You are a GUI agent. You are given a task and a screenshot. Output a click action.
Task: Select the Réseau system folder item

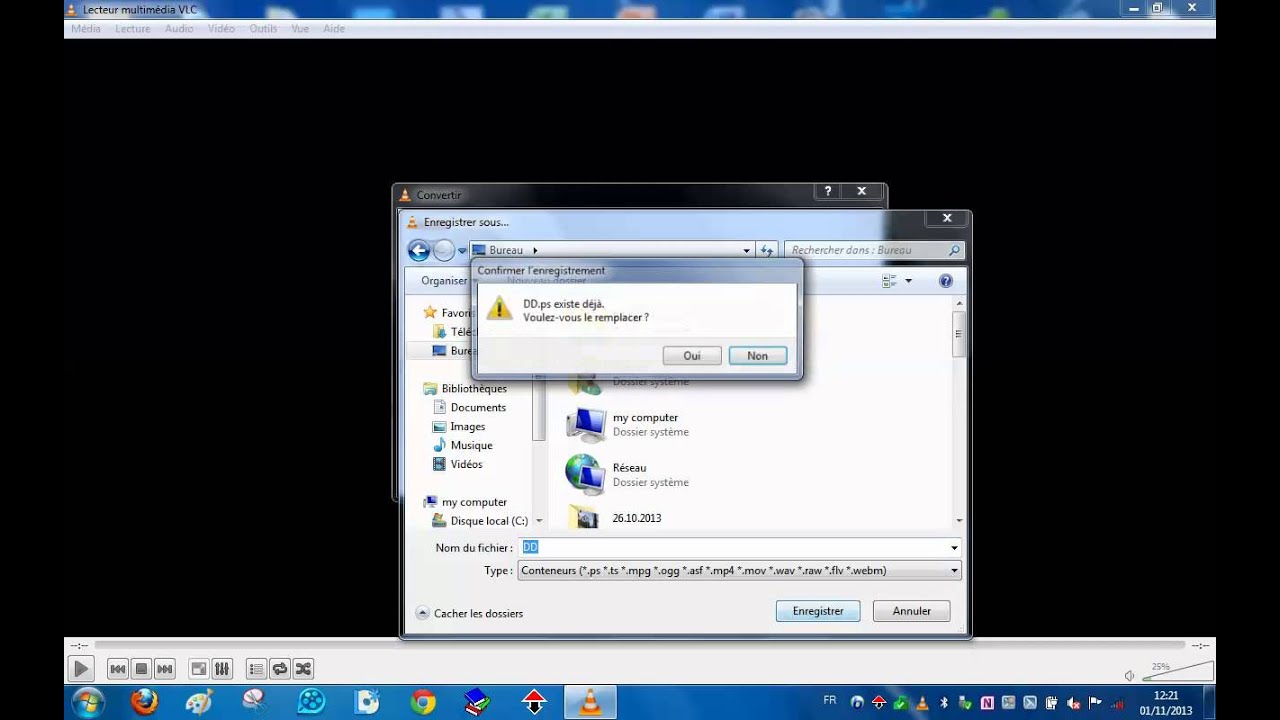[x=628, y=475]
